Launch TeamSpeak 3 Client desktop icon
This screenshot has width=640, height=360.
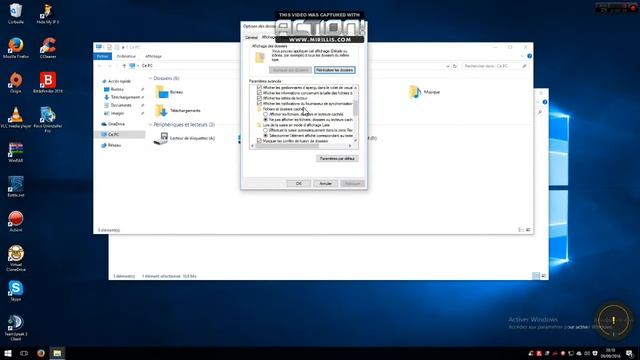coord(16,327)
